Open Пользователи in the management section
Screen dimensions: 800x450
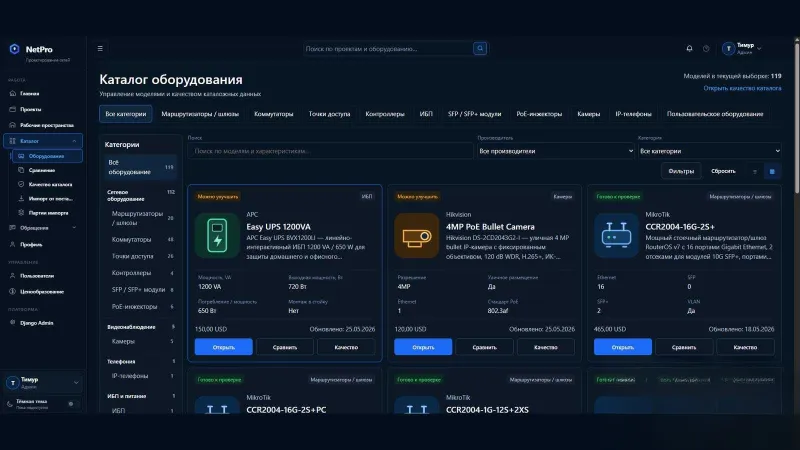coord(43,276)
